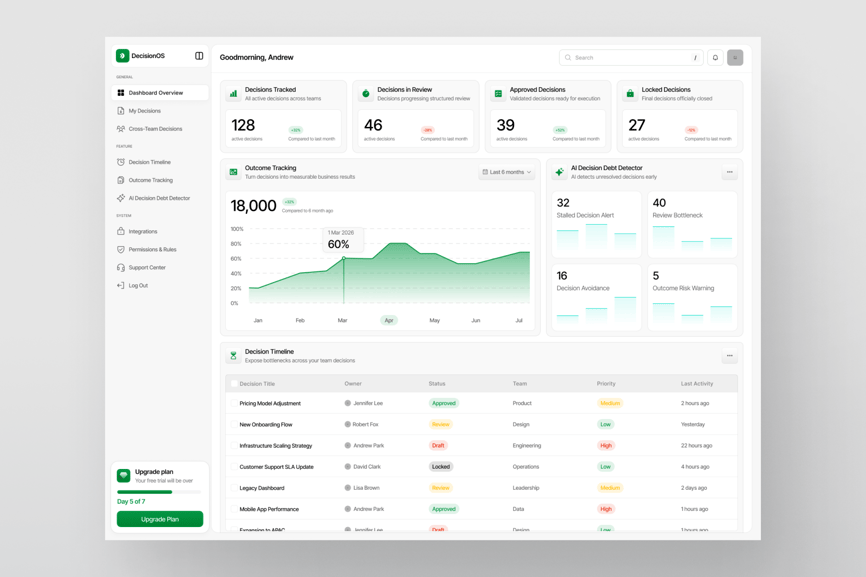The height and width of the screenshot is (577, 866).
Task: Open Permissions & Rules in sidebar
Action: pos(152,250)
